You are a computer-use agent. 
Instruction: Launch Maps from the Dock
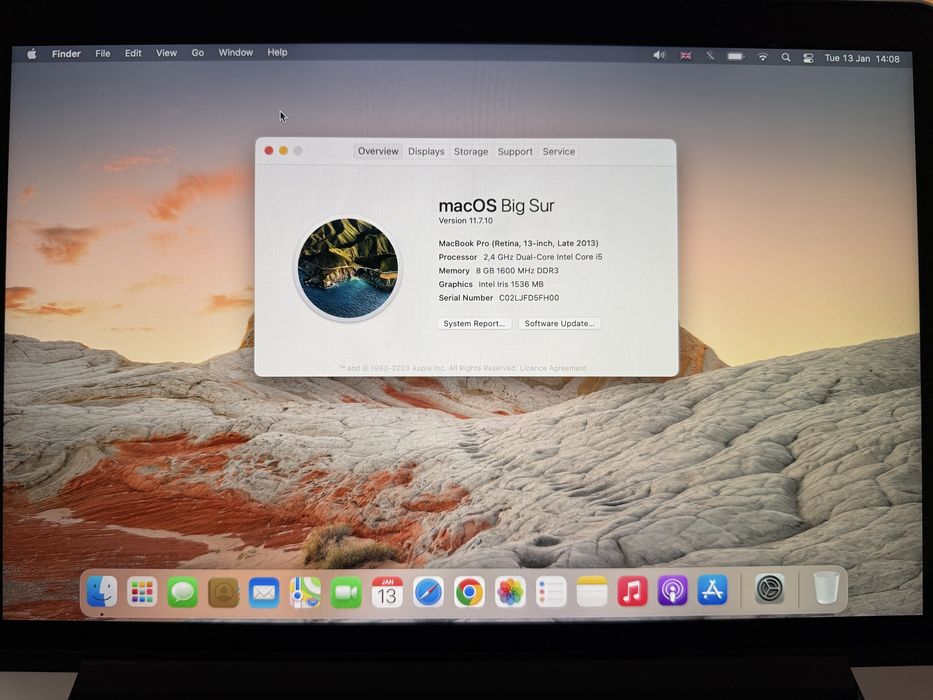click(305, 592)
